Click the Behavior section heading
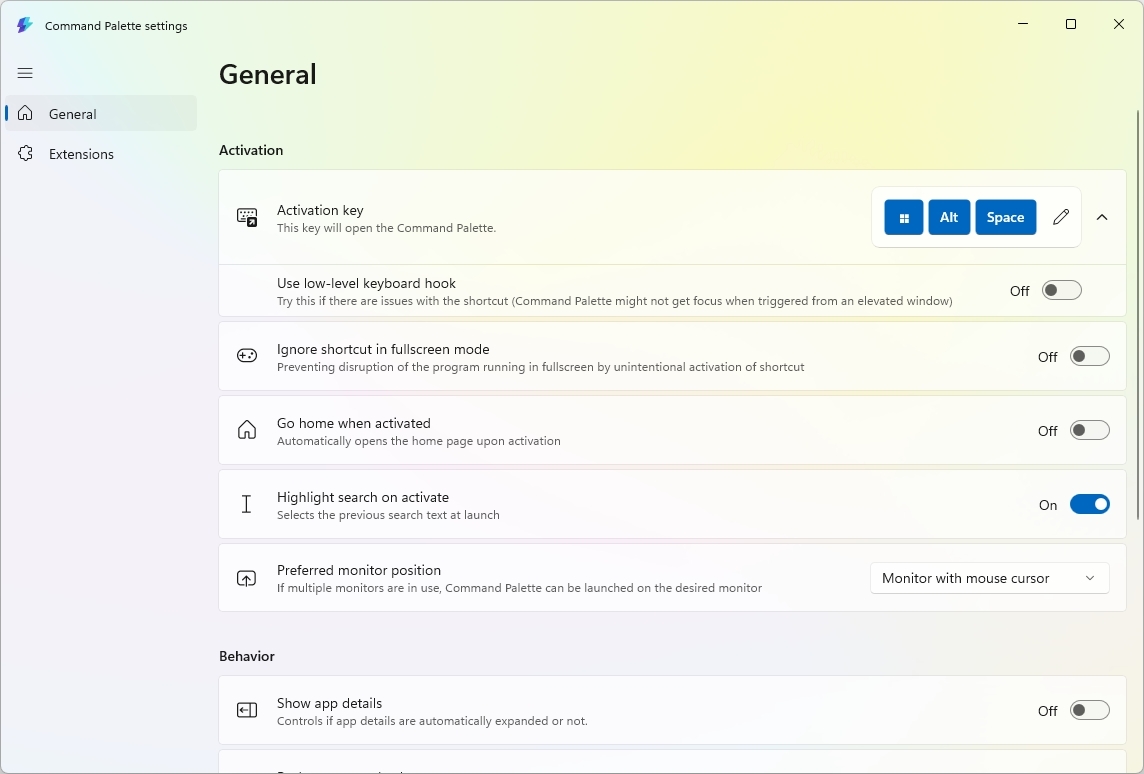Image resolution: width=1144 pixels, height=774 pixels. click(247, 656)
